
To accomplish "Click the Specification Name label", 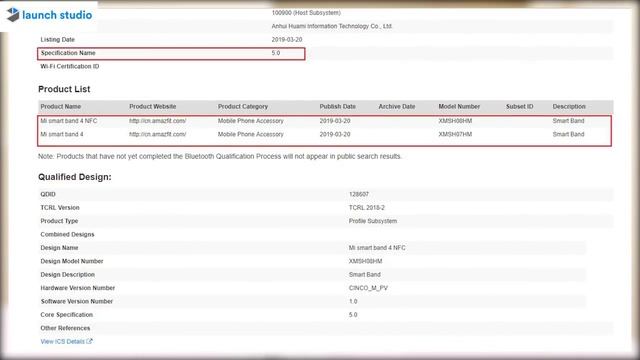I will 68,53.
